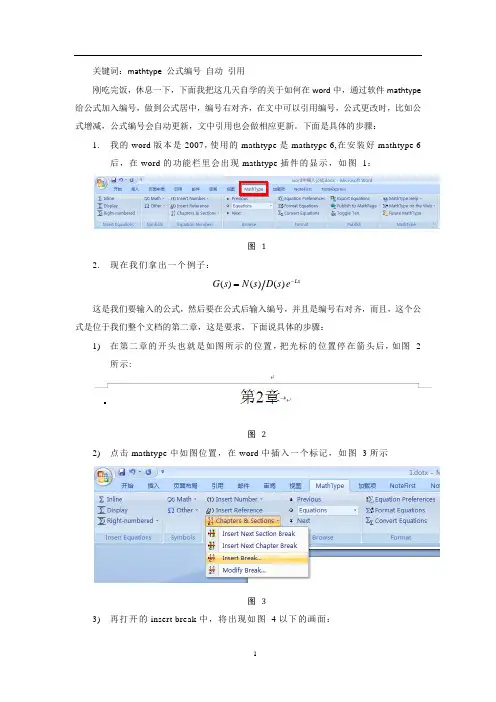Choose Insert Next Section Break menu item

tap(257, 534)
